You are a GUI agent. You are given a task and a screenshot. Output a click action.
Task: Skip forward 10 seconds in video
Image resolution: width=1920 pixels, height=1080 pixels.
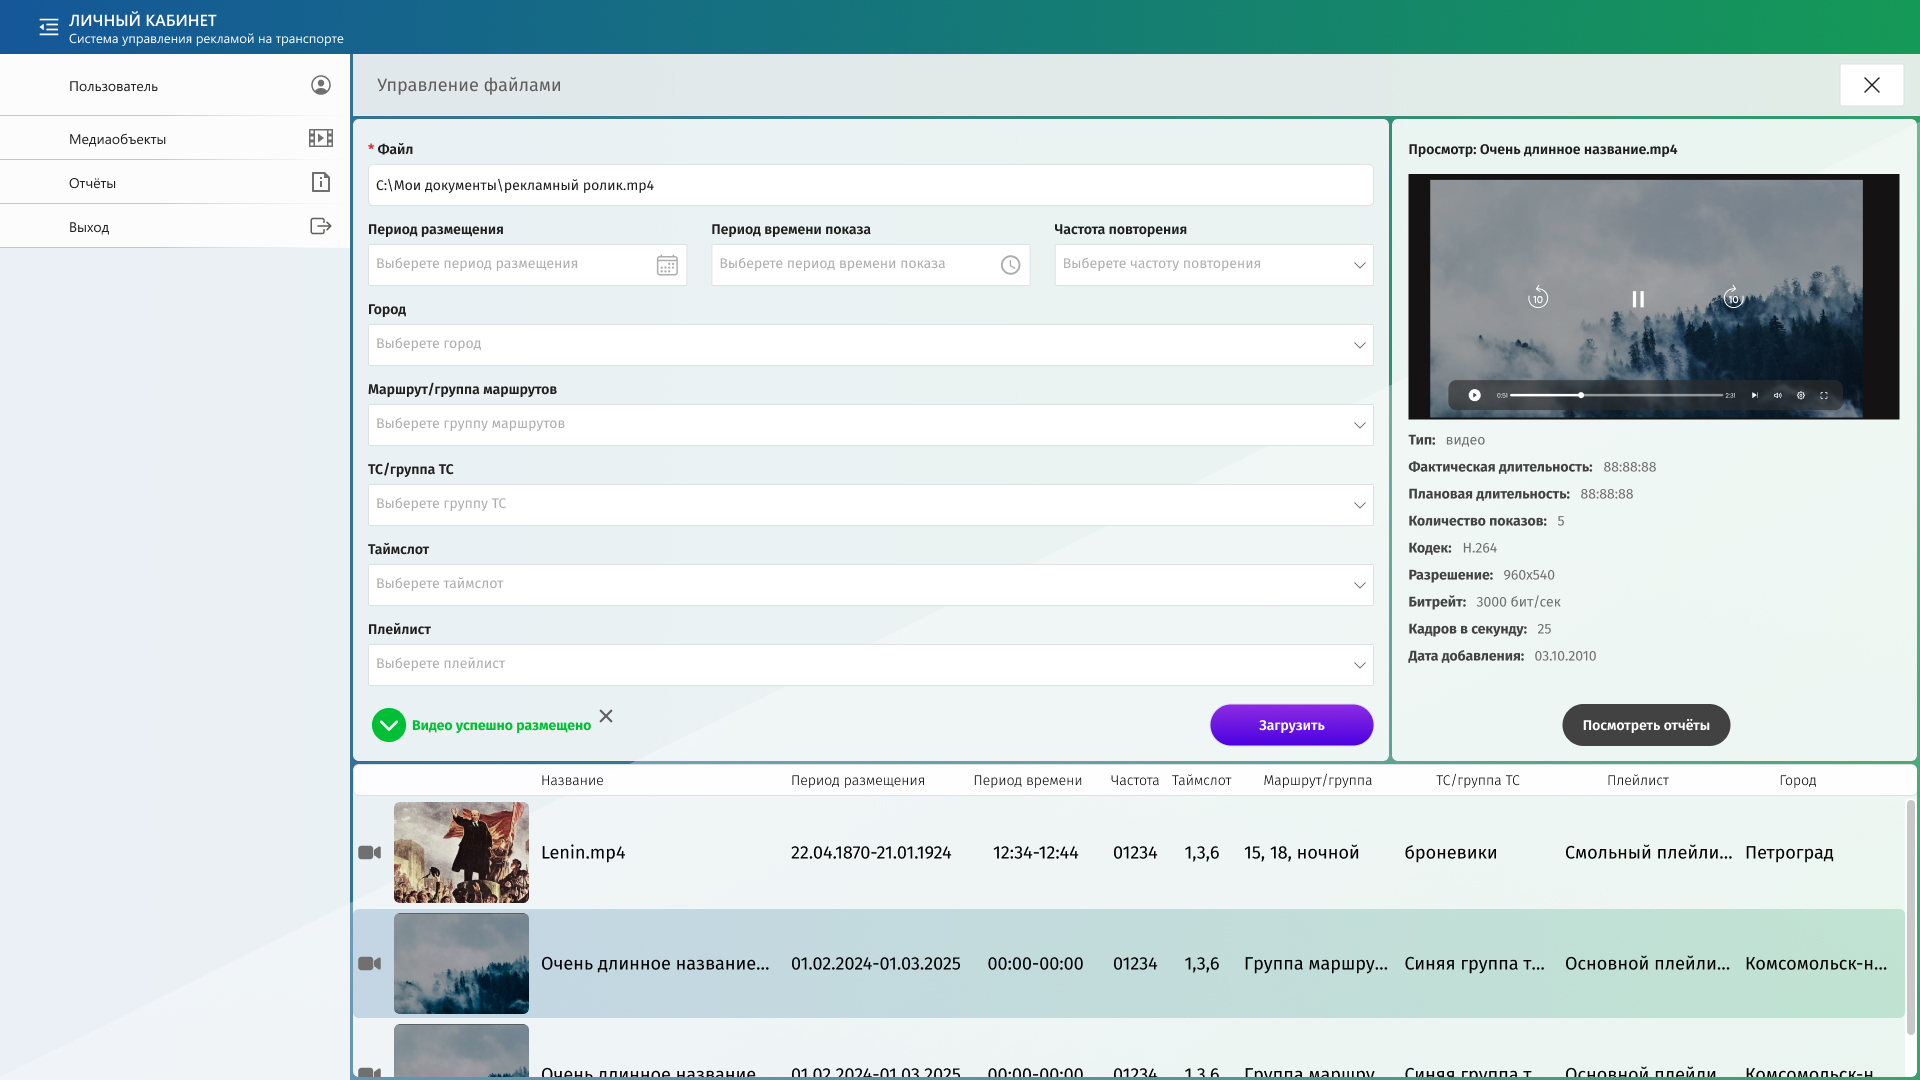point(1733,298)
